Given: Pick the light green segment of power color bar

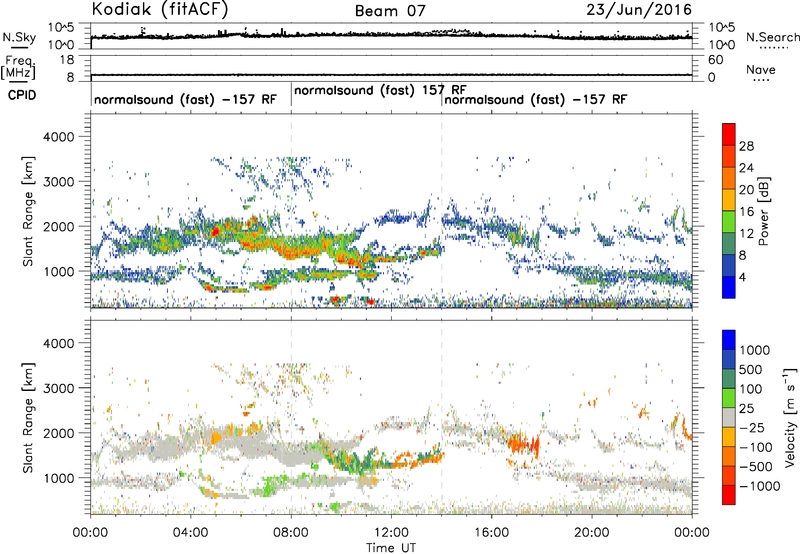Looking at the screenshot, I should tap(729, 221).
